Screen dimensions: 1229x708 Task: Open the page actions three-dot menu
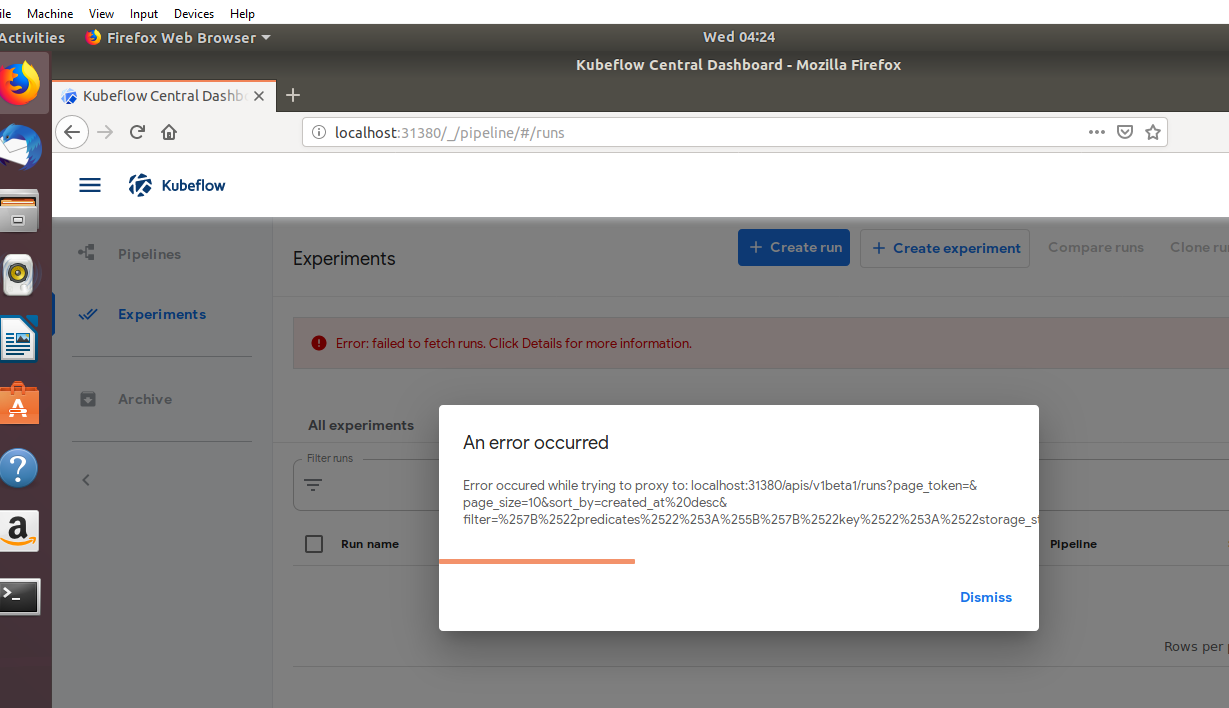(x=1096, y=131)
